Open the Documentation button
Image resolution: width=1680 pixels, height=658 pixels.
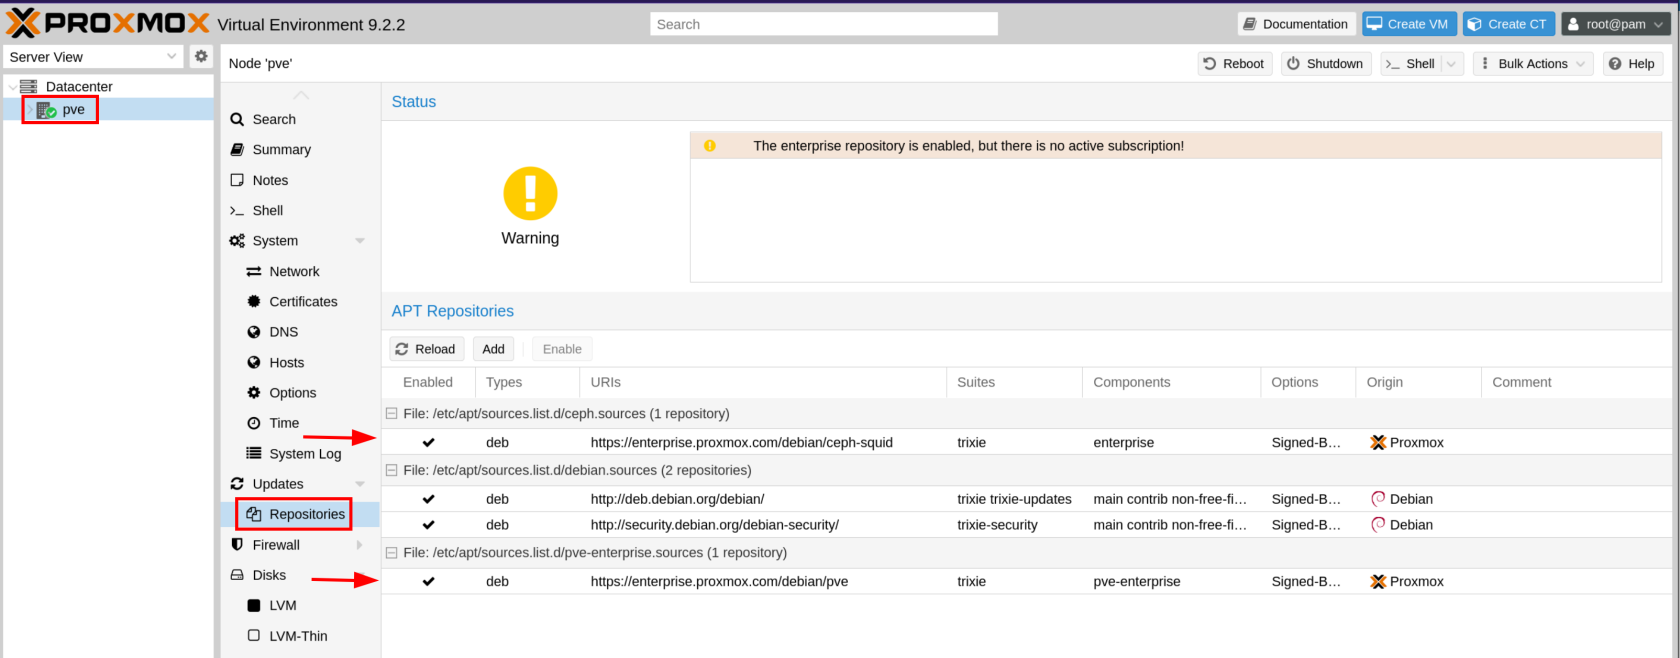click(1295, 24)
